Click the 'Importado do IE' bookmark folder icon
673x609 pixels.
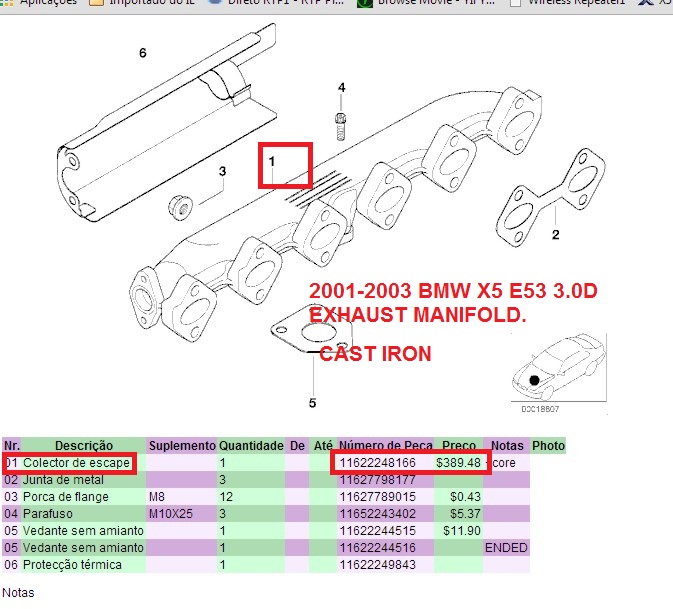tap(97, 3)
